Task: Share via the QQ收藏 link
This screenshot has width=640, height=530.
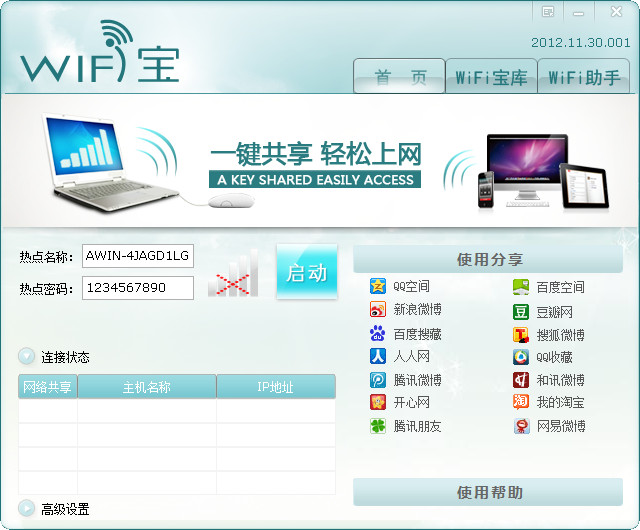Action: [555, 357]
